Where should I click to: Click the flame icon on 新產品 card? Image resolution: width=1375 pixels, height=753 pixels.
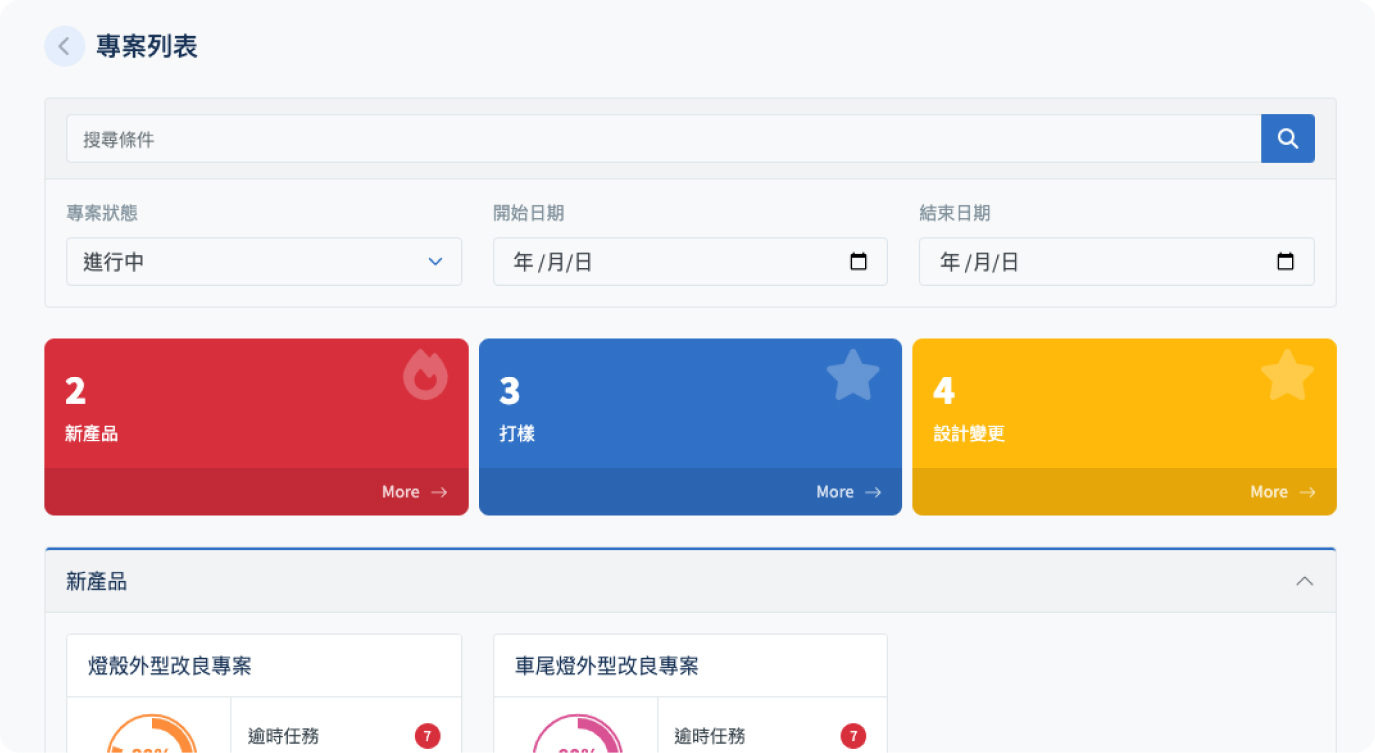[x=425, y=376]
